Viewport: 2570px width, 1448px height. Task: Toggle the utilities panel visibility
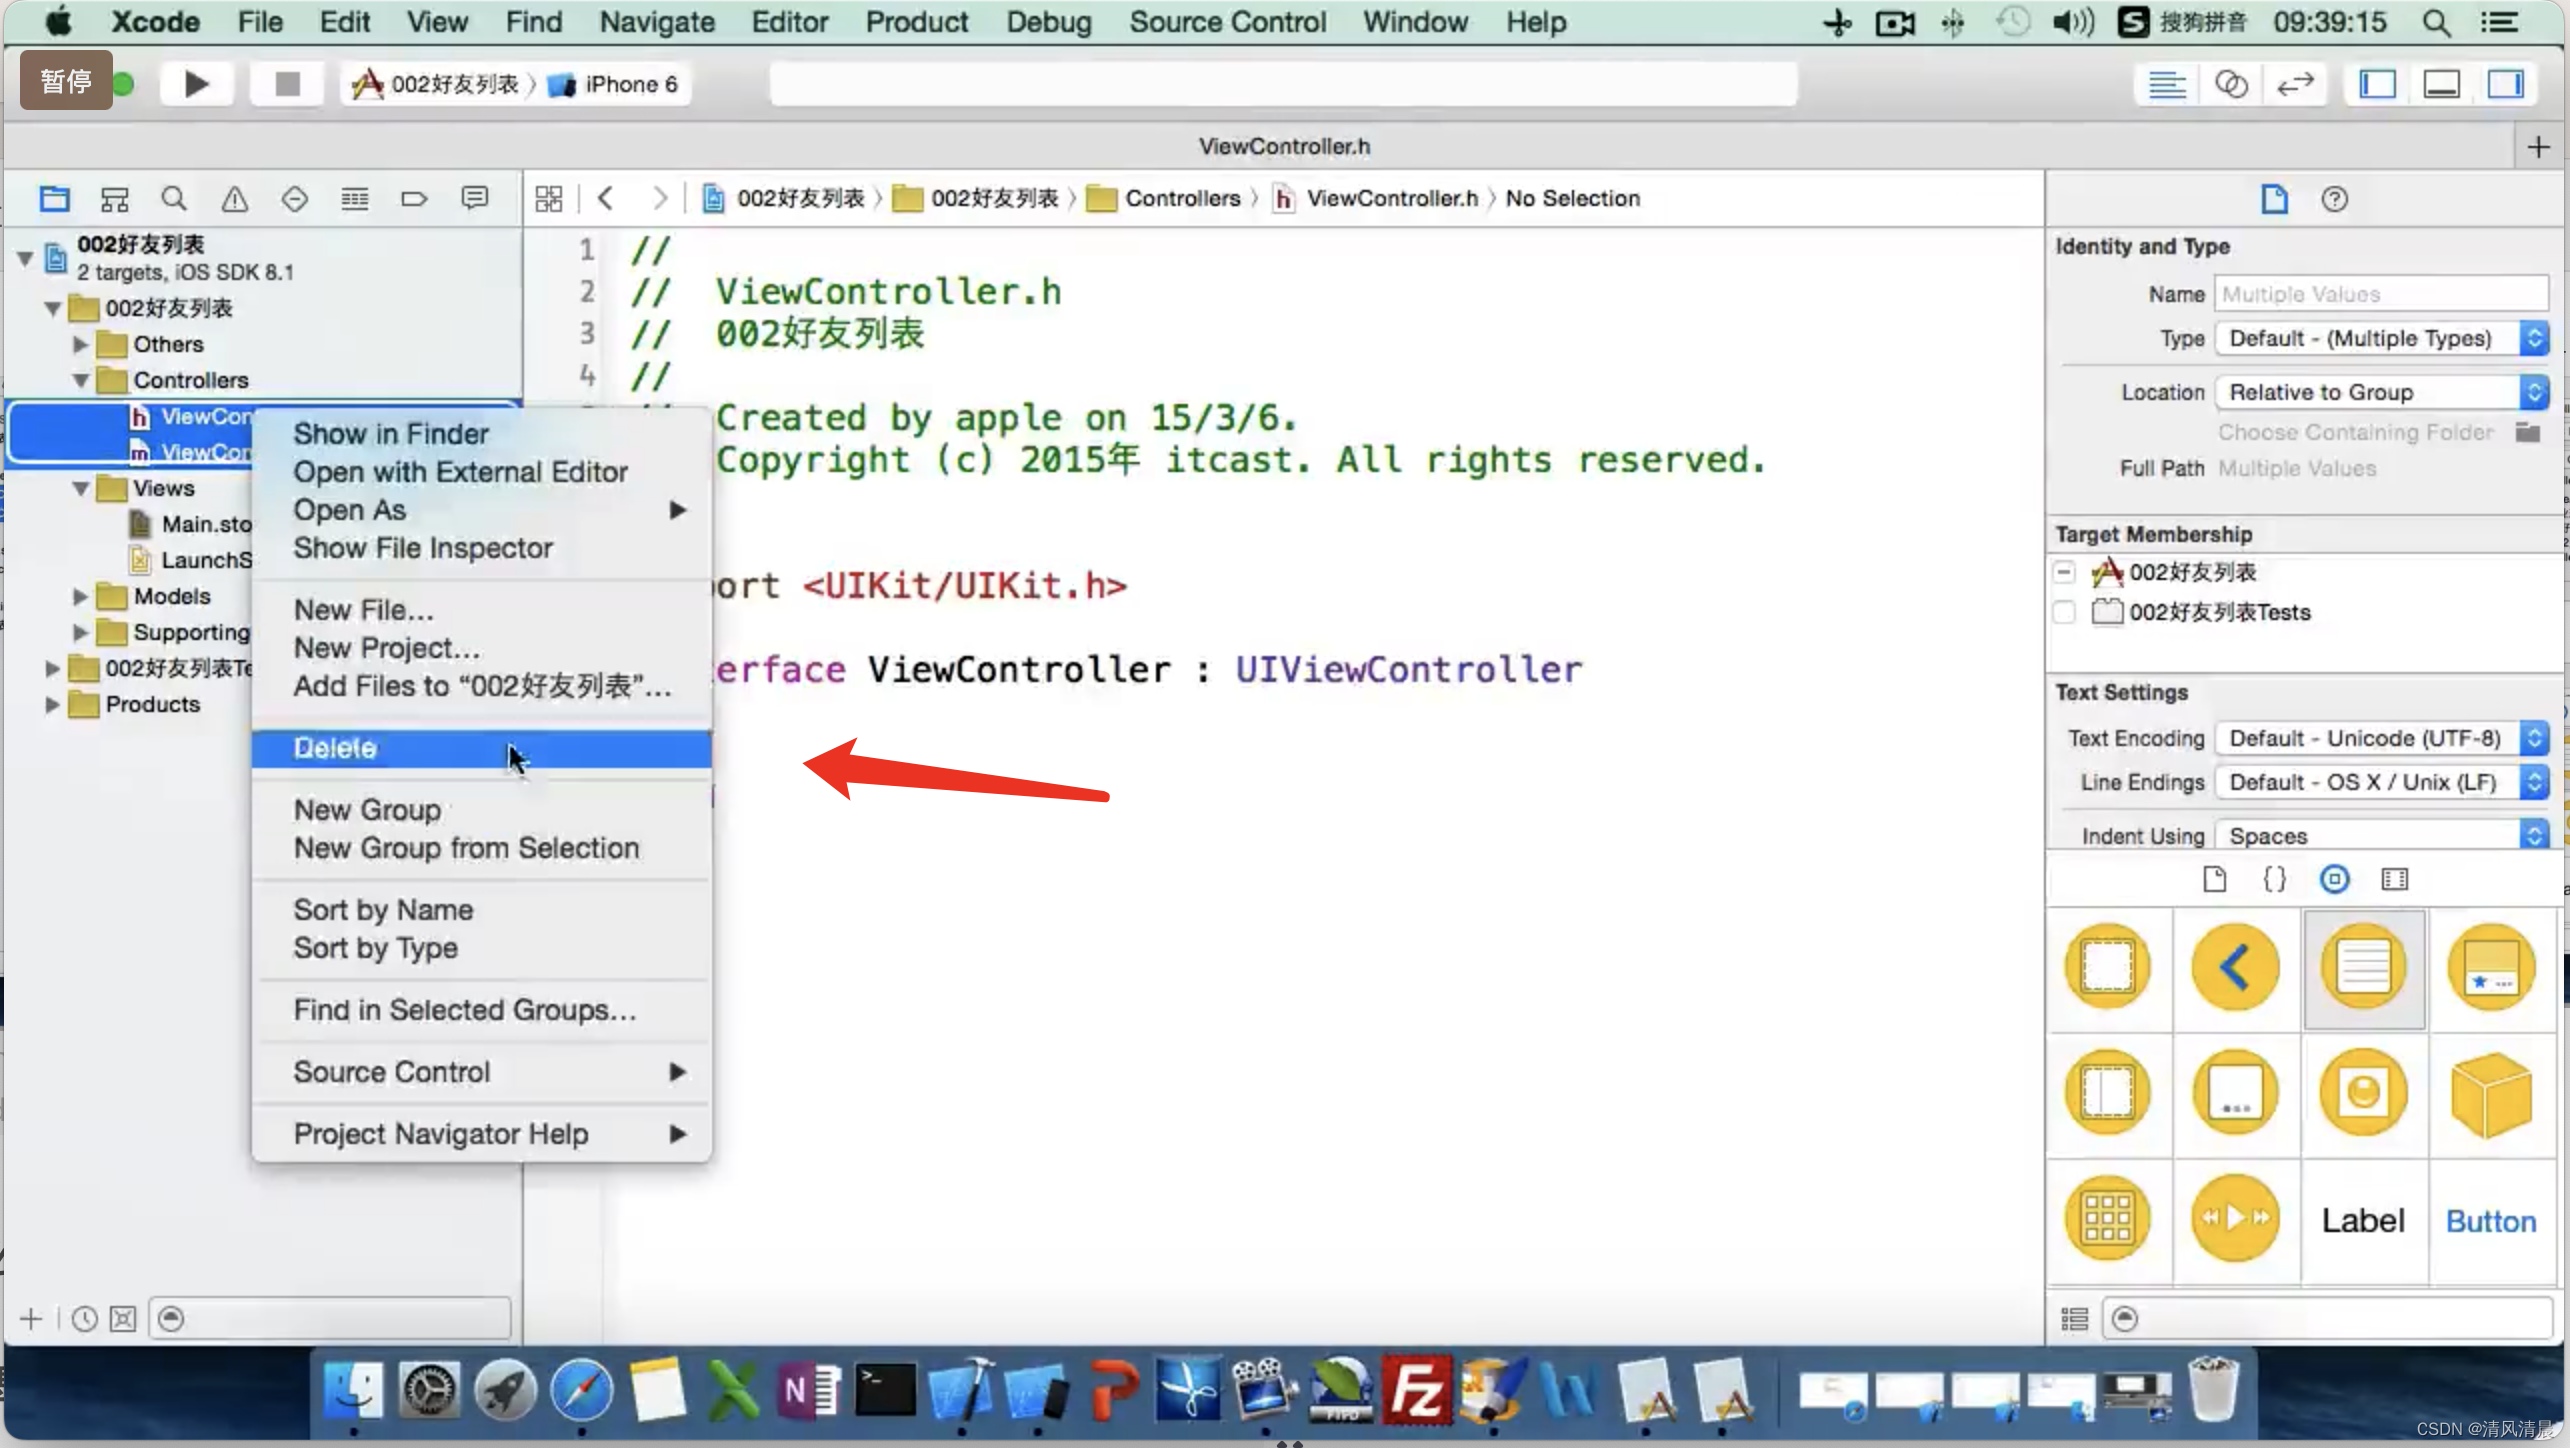click(x=2505, y=85)
